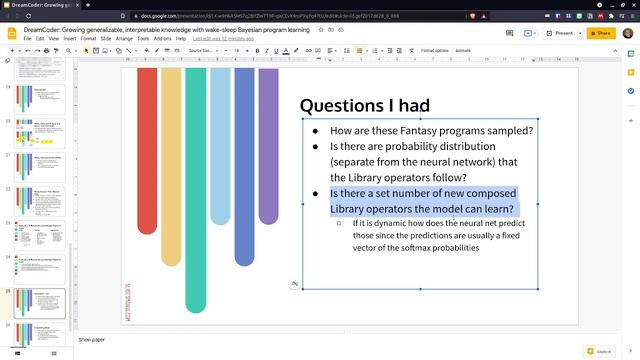Image resolution: width=640 pixels, height=360 pixels.
Task: Switch to filmstrip view at bottom left
Action: coord(18,353)
